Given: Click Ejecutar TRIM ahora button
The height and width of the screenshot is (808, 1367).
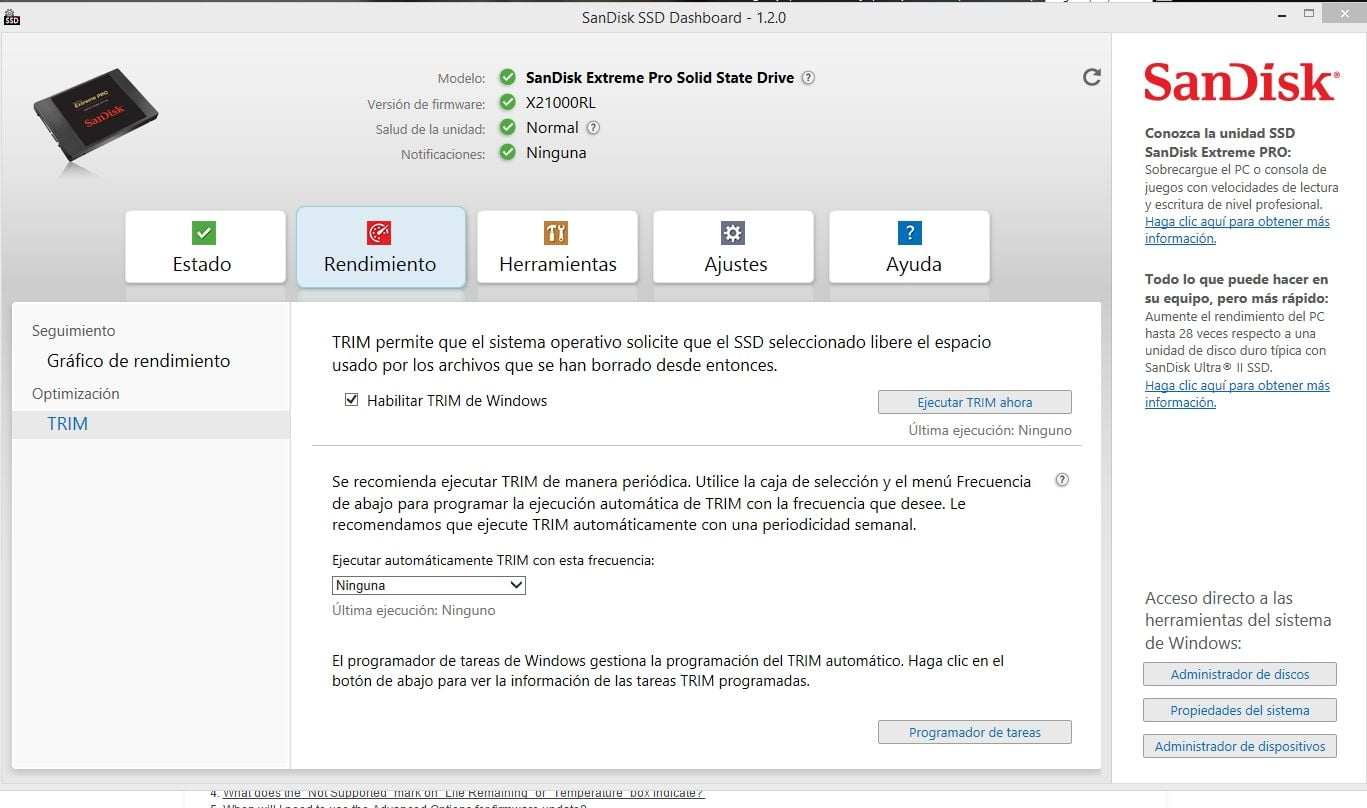Looking at the screenshot, I should 975,402.
